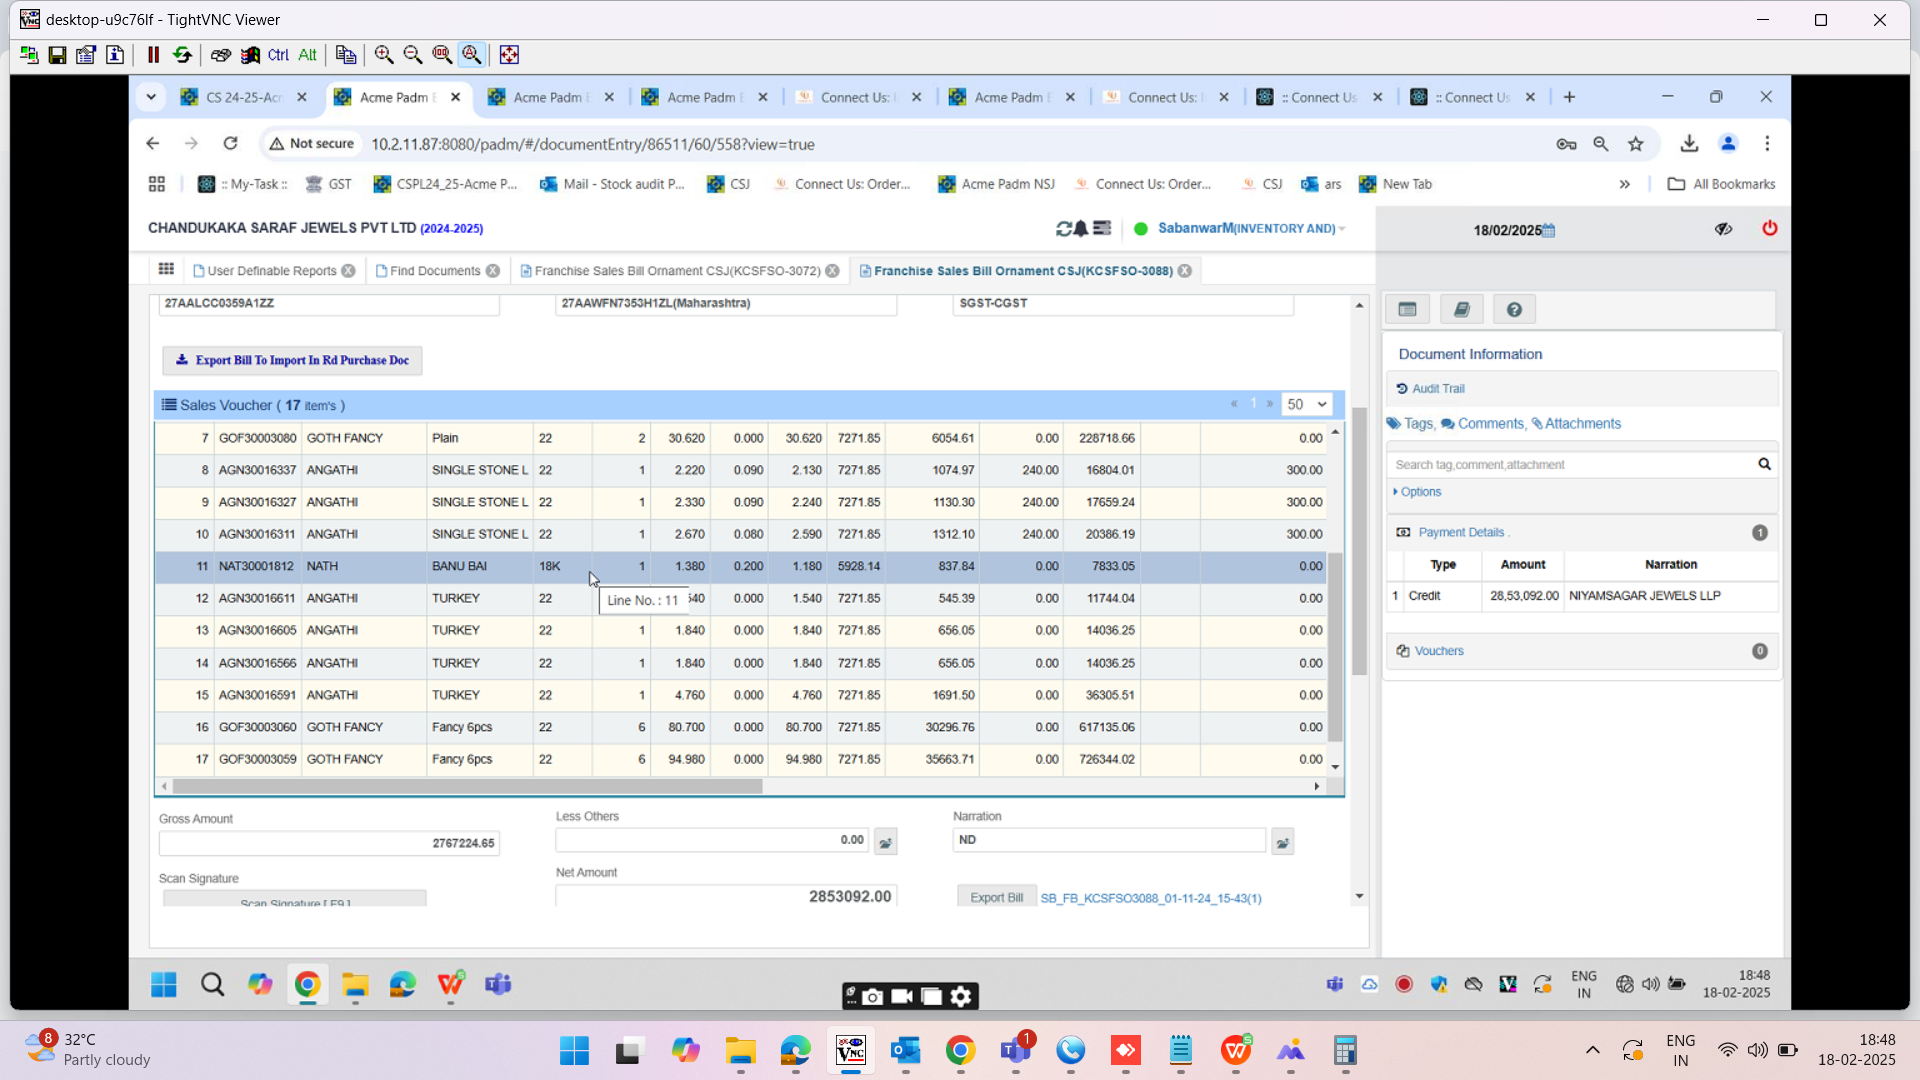This screenshot has height=1080, width=1920.
Task: Open SabanwarM user dropdown
Action: pos(1251,229)
